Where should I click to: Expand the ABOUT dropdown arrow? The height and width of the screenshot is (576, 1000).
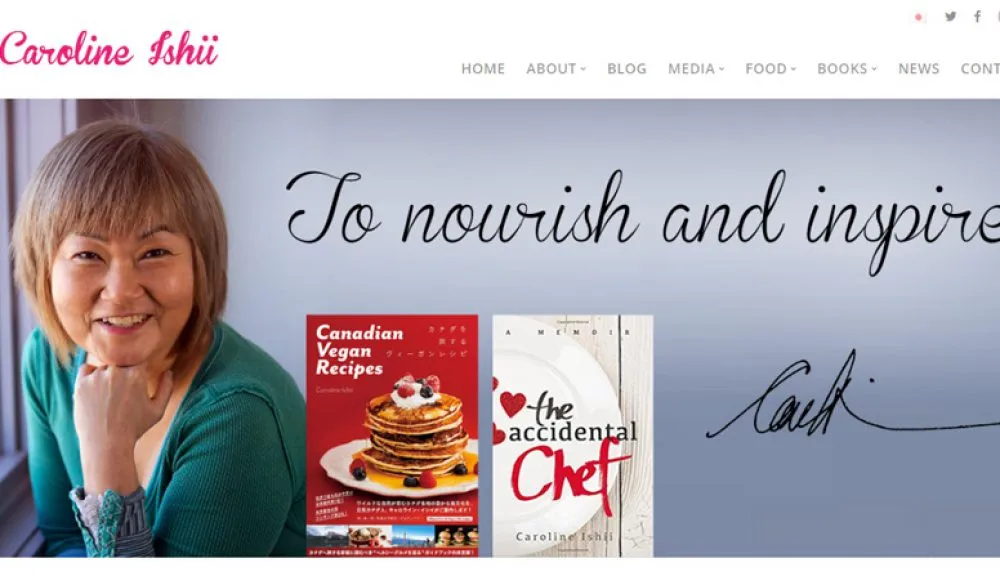click(584, 69)
